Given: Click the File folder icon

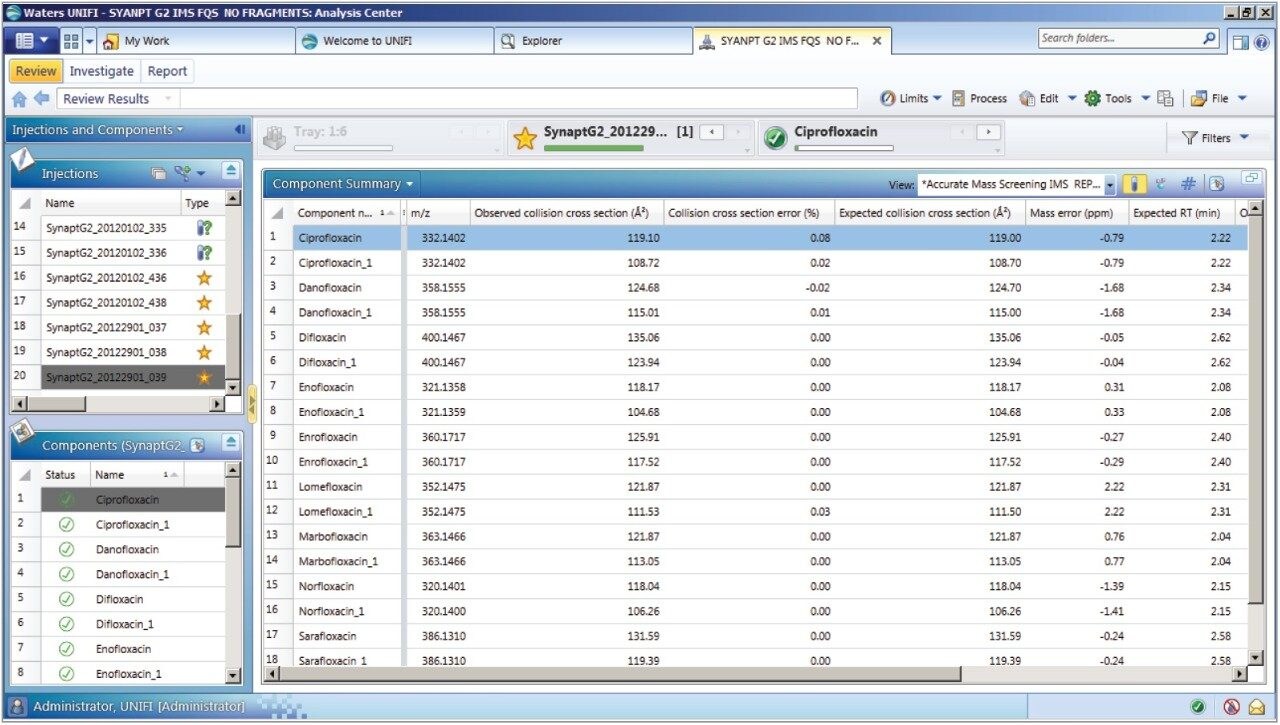Looking at the screenshot, I should click(1198, 98).
